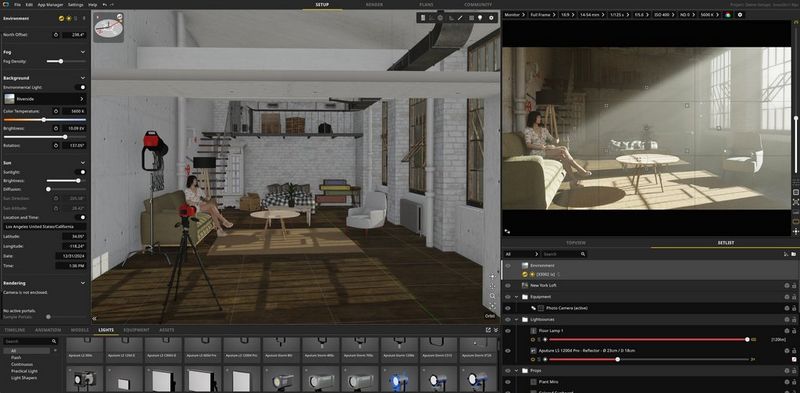The height and width of the screenshot is (393, 800).
Task: Hide the Plant Miro prop
Action: click(x=508, y=381)
